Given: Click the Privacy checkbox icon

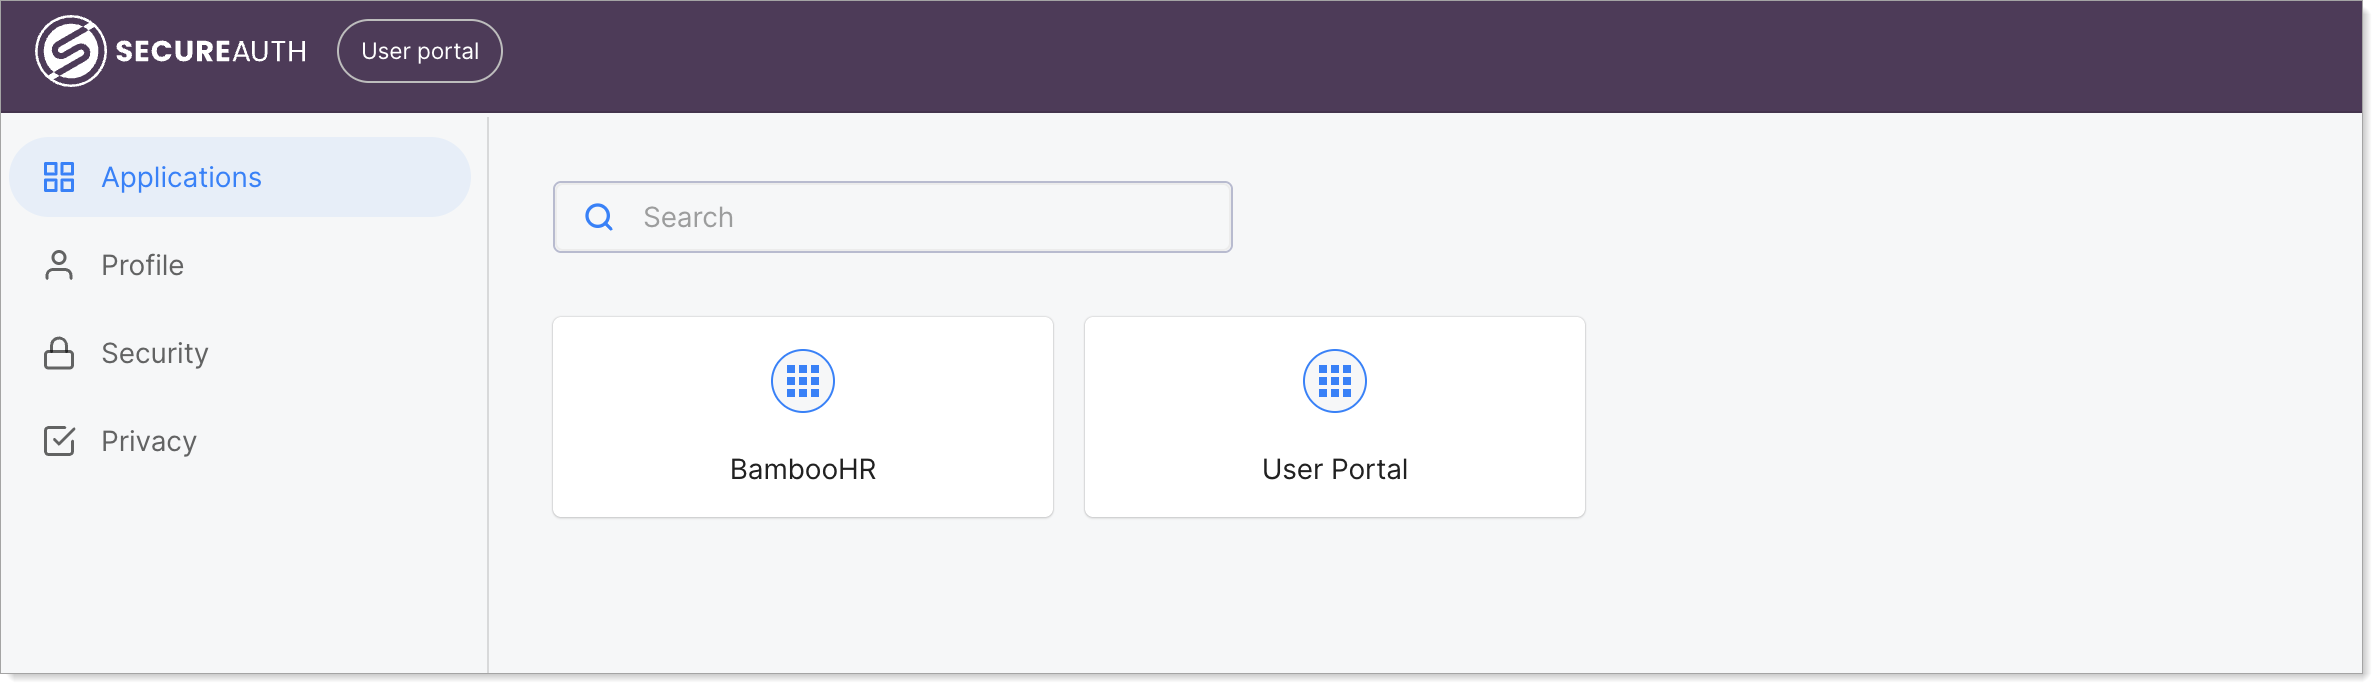Looking at the screenshot, I should (59, 441).
